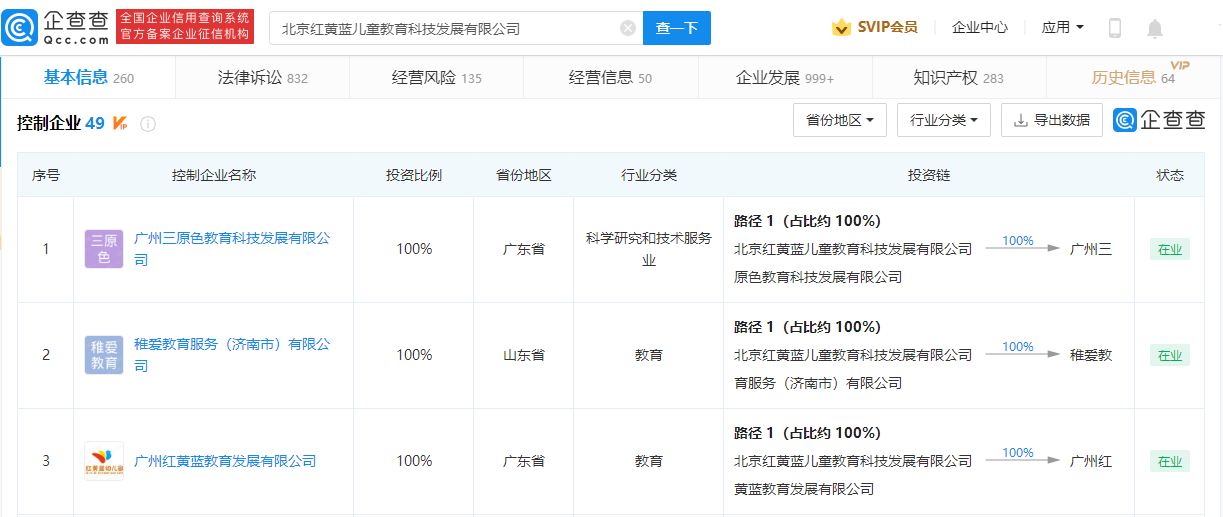Screen dimensions: 1223x517
Task: Click the 投资链 column header
Action: 929,175
